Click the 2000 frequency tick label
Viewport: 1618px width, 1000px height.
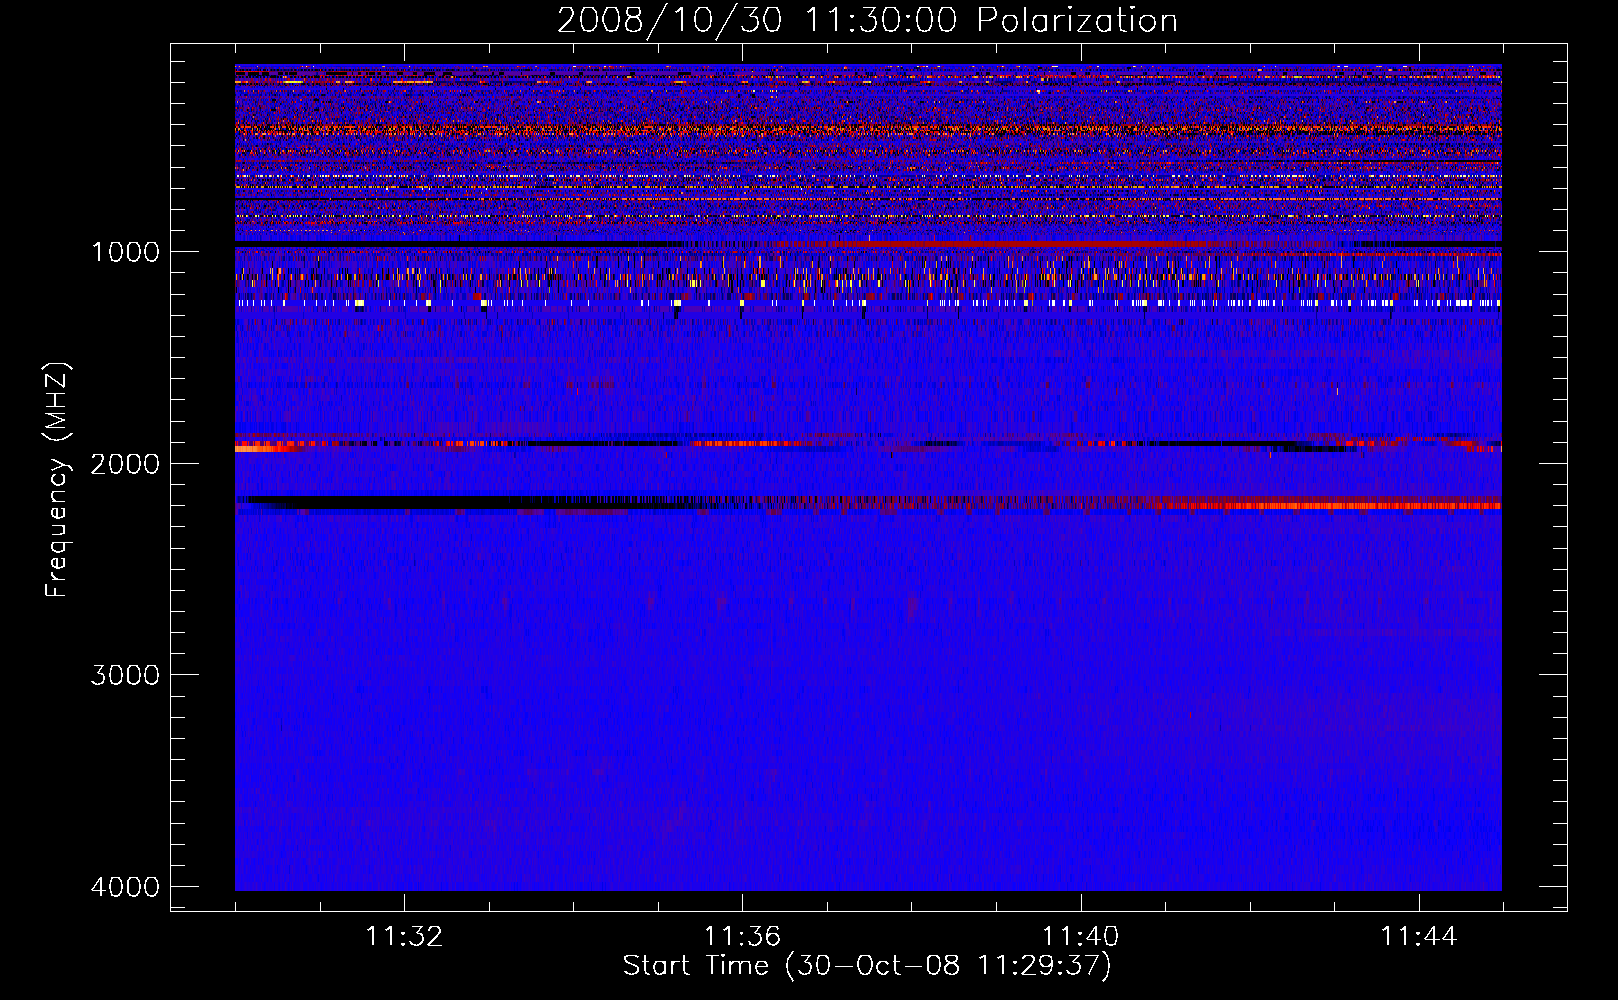coord(126,463)
